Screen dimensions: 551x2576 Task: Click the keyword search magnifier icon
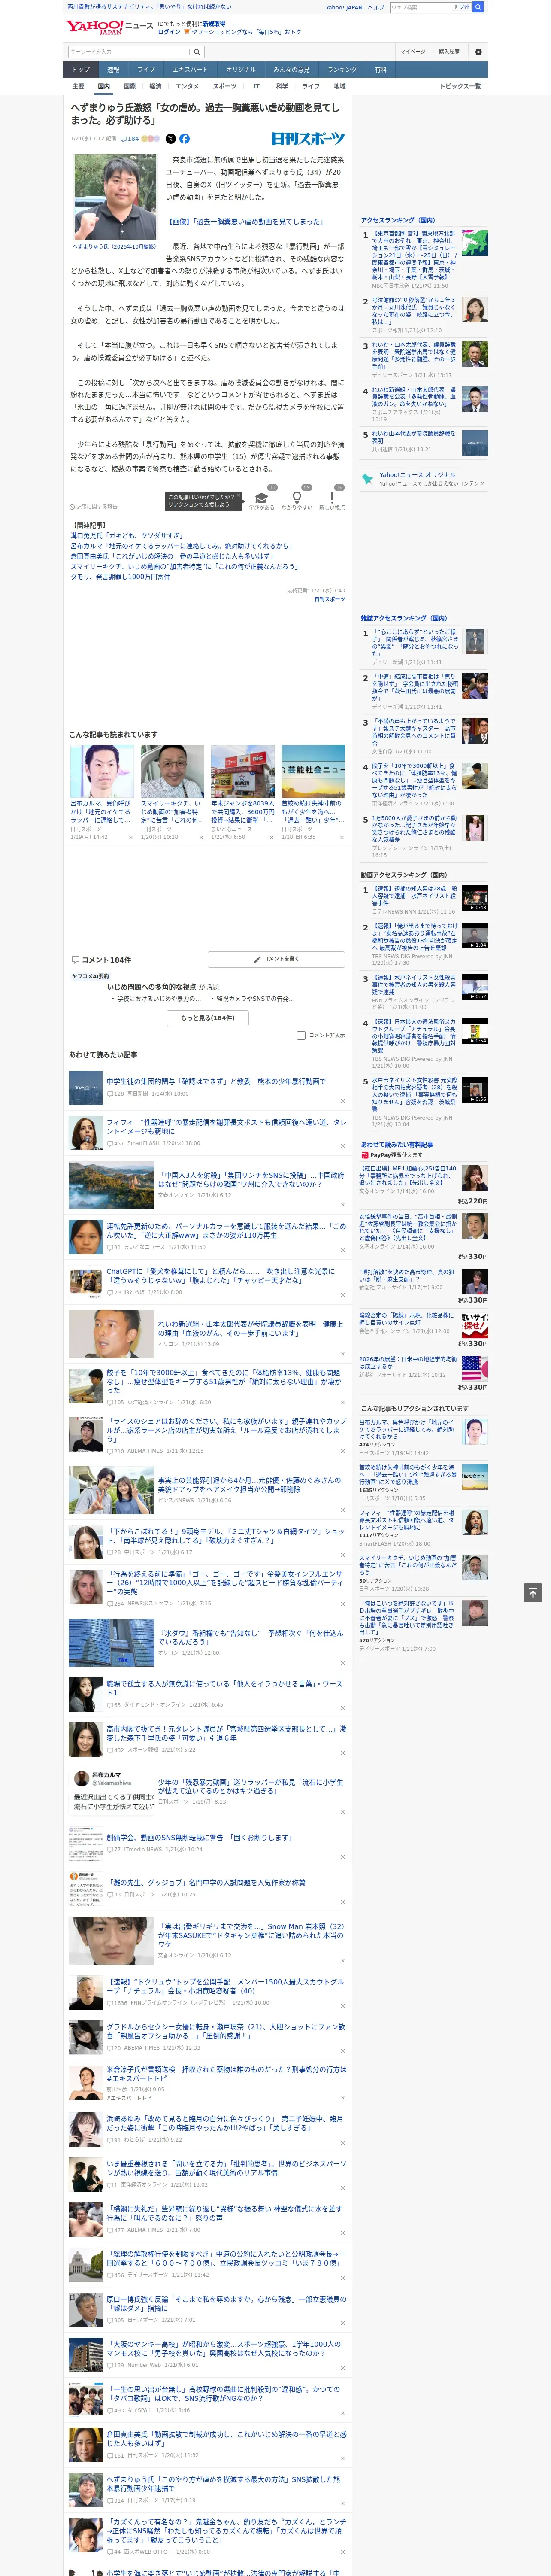[197, 51]
